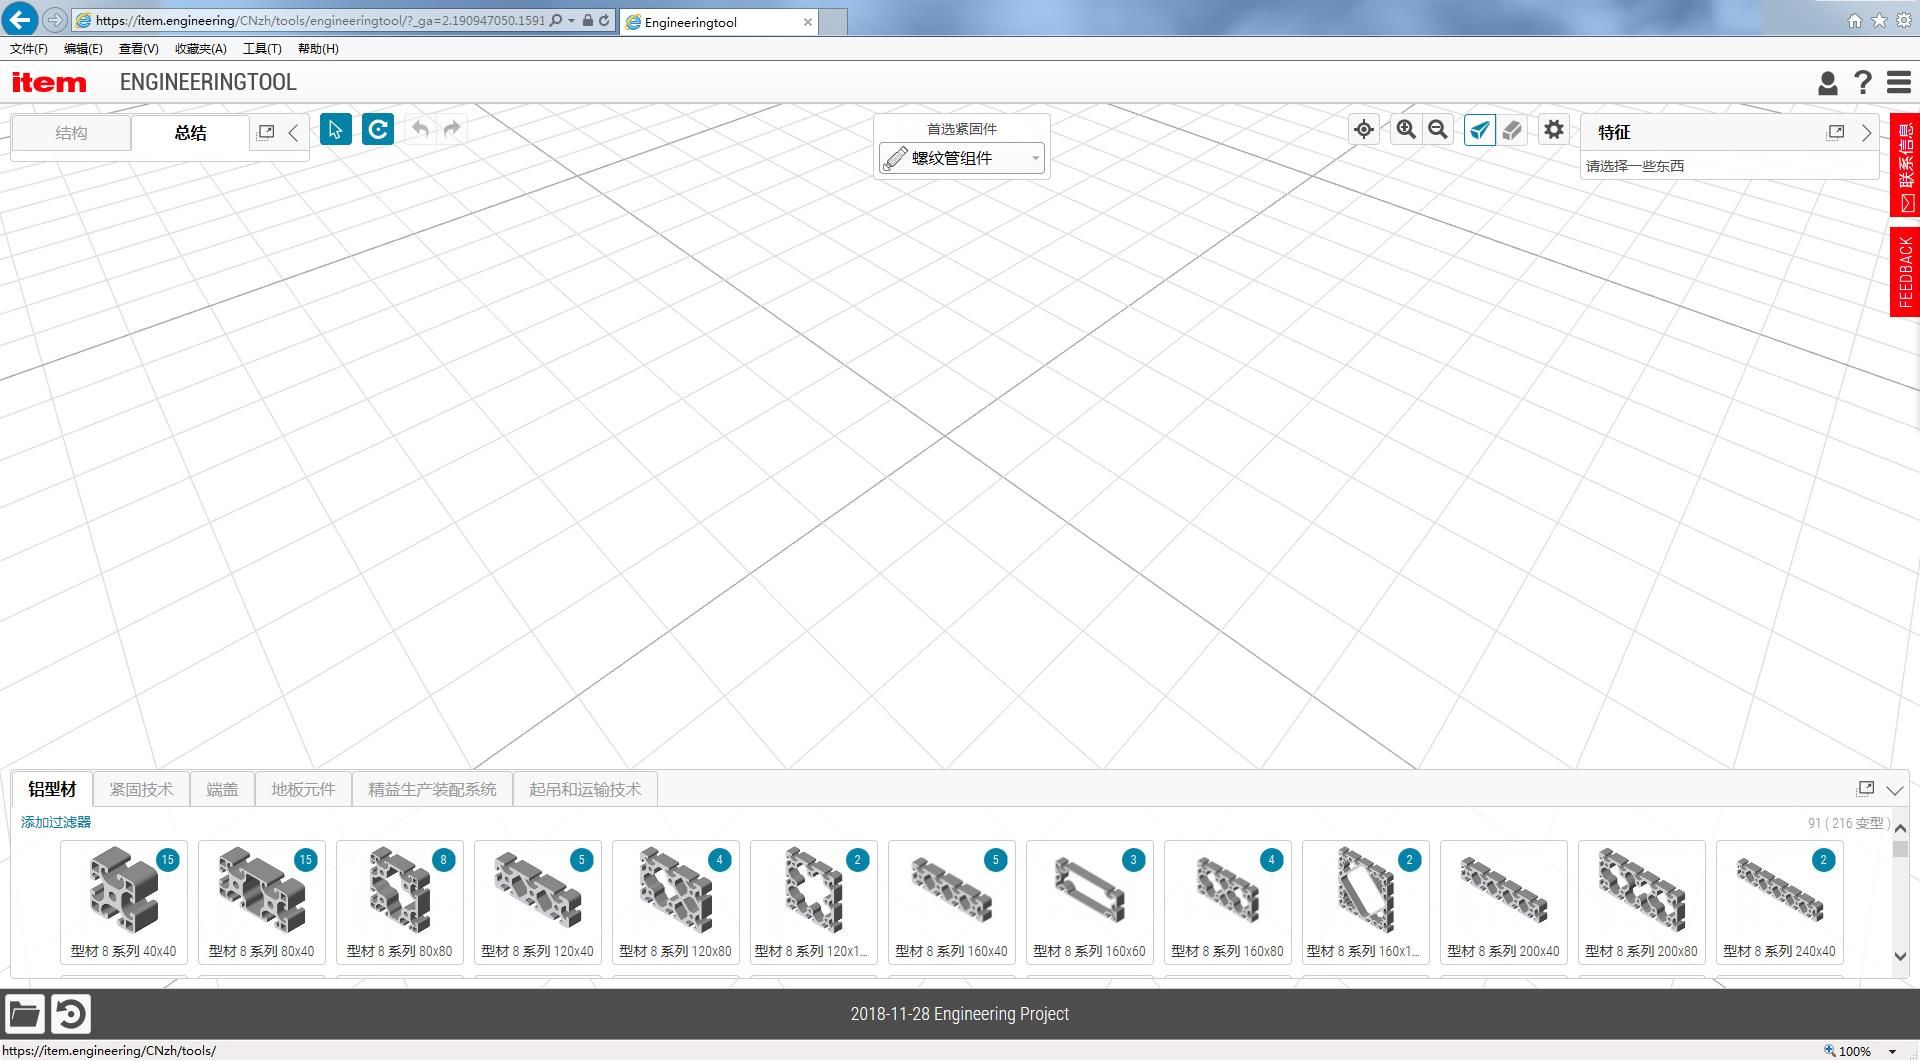The image size is (1920, 1061).
Task: Switch to the 结构 tab
Action: (x=71, y=133)
